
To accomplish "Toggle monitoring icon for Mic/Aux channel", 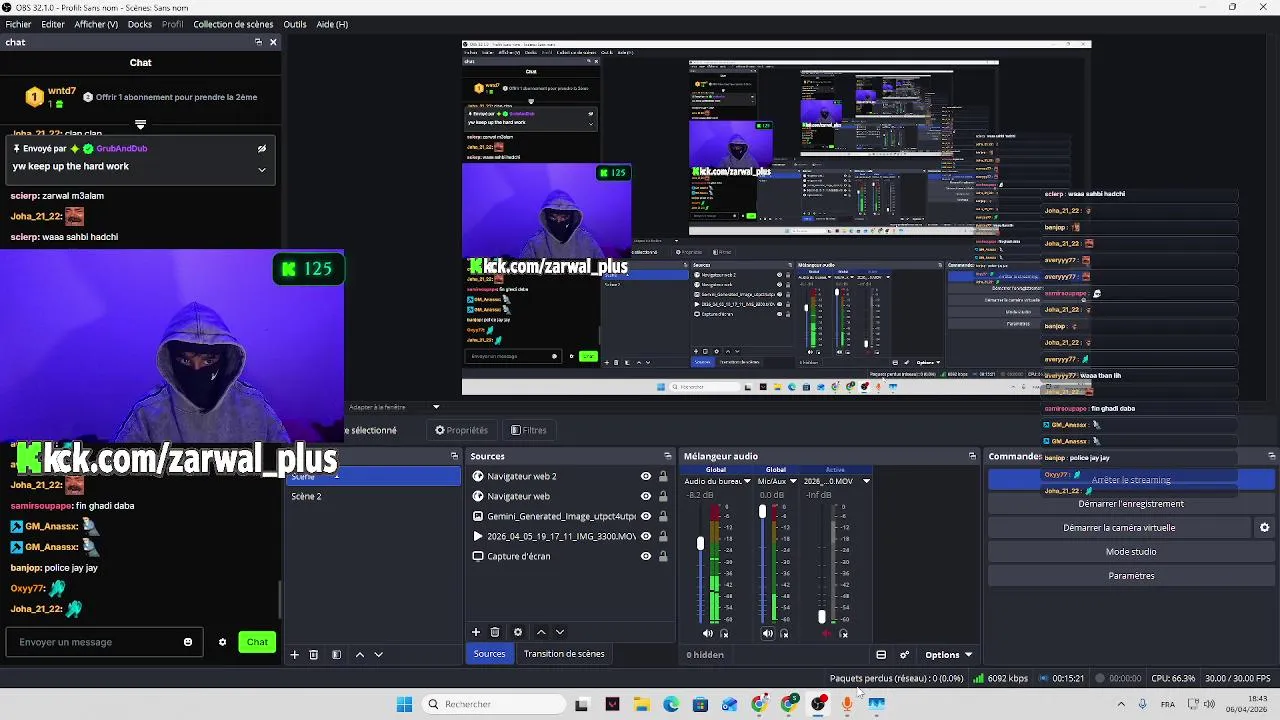I will (x=784, y=633).
